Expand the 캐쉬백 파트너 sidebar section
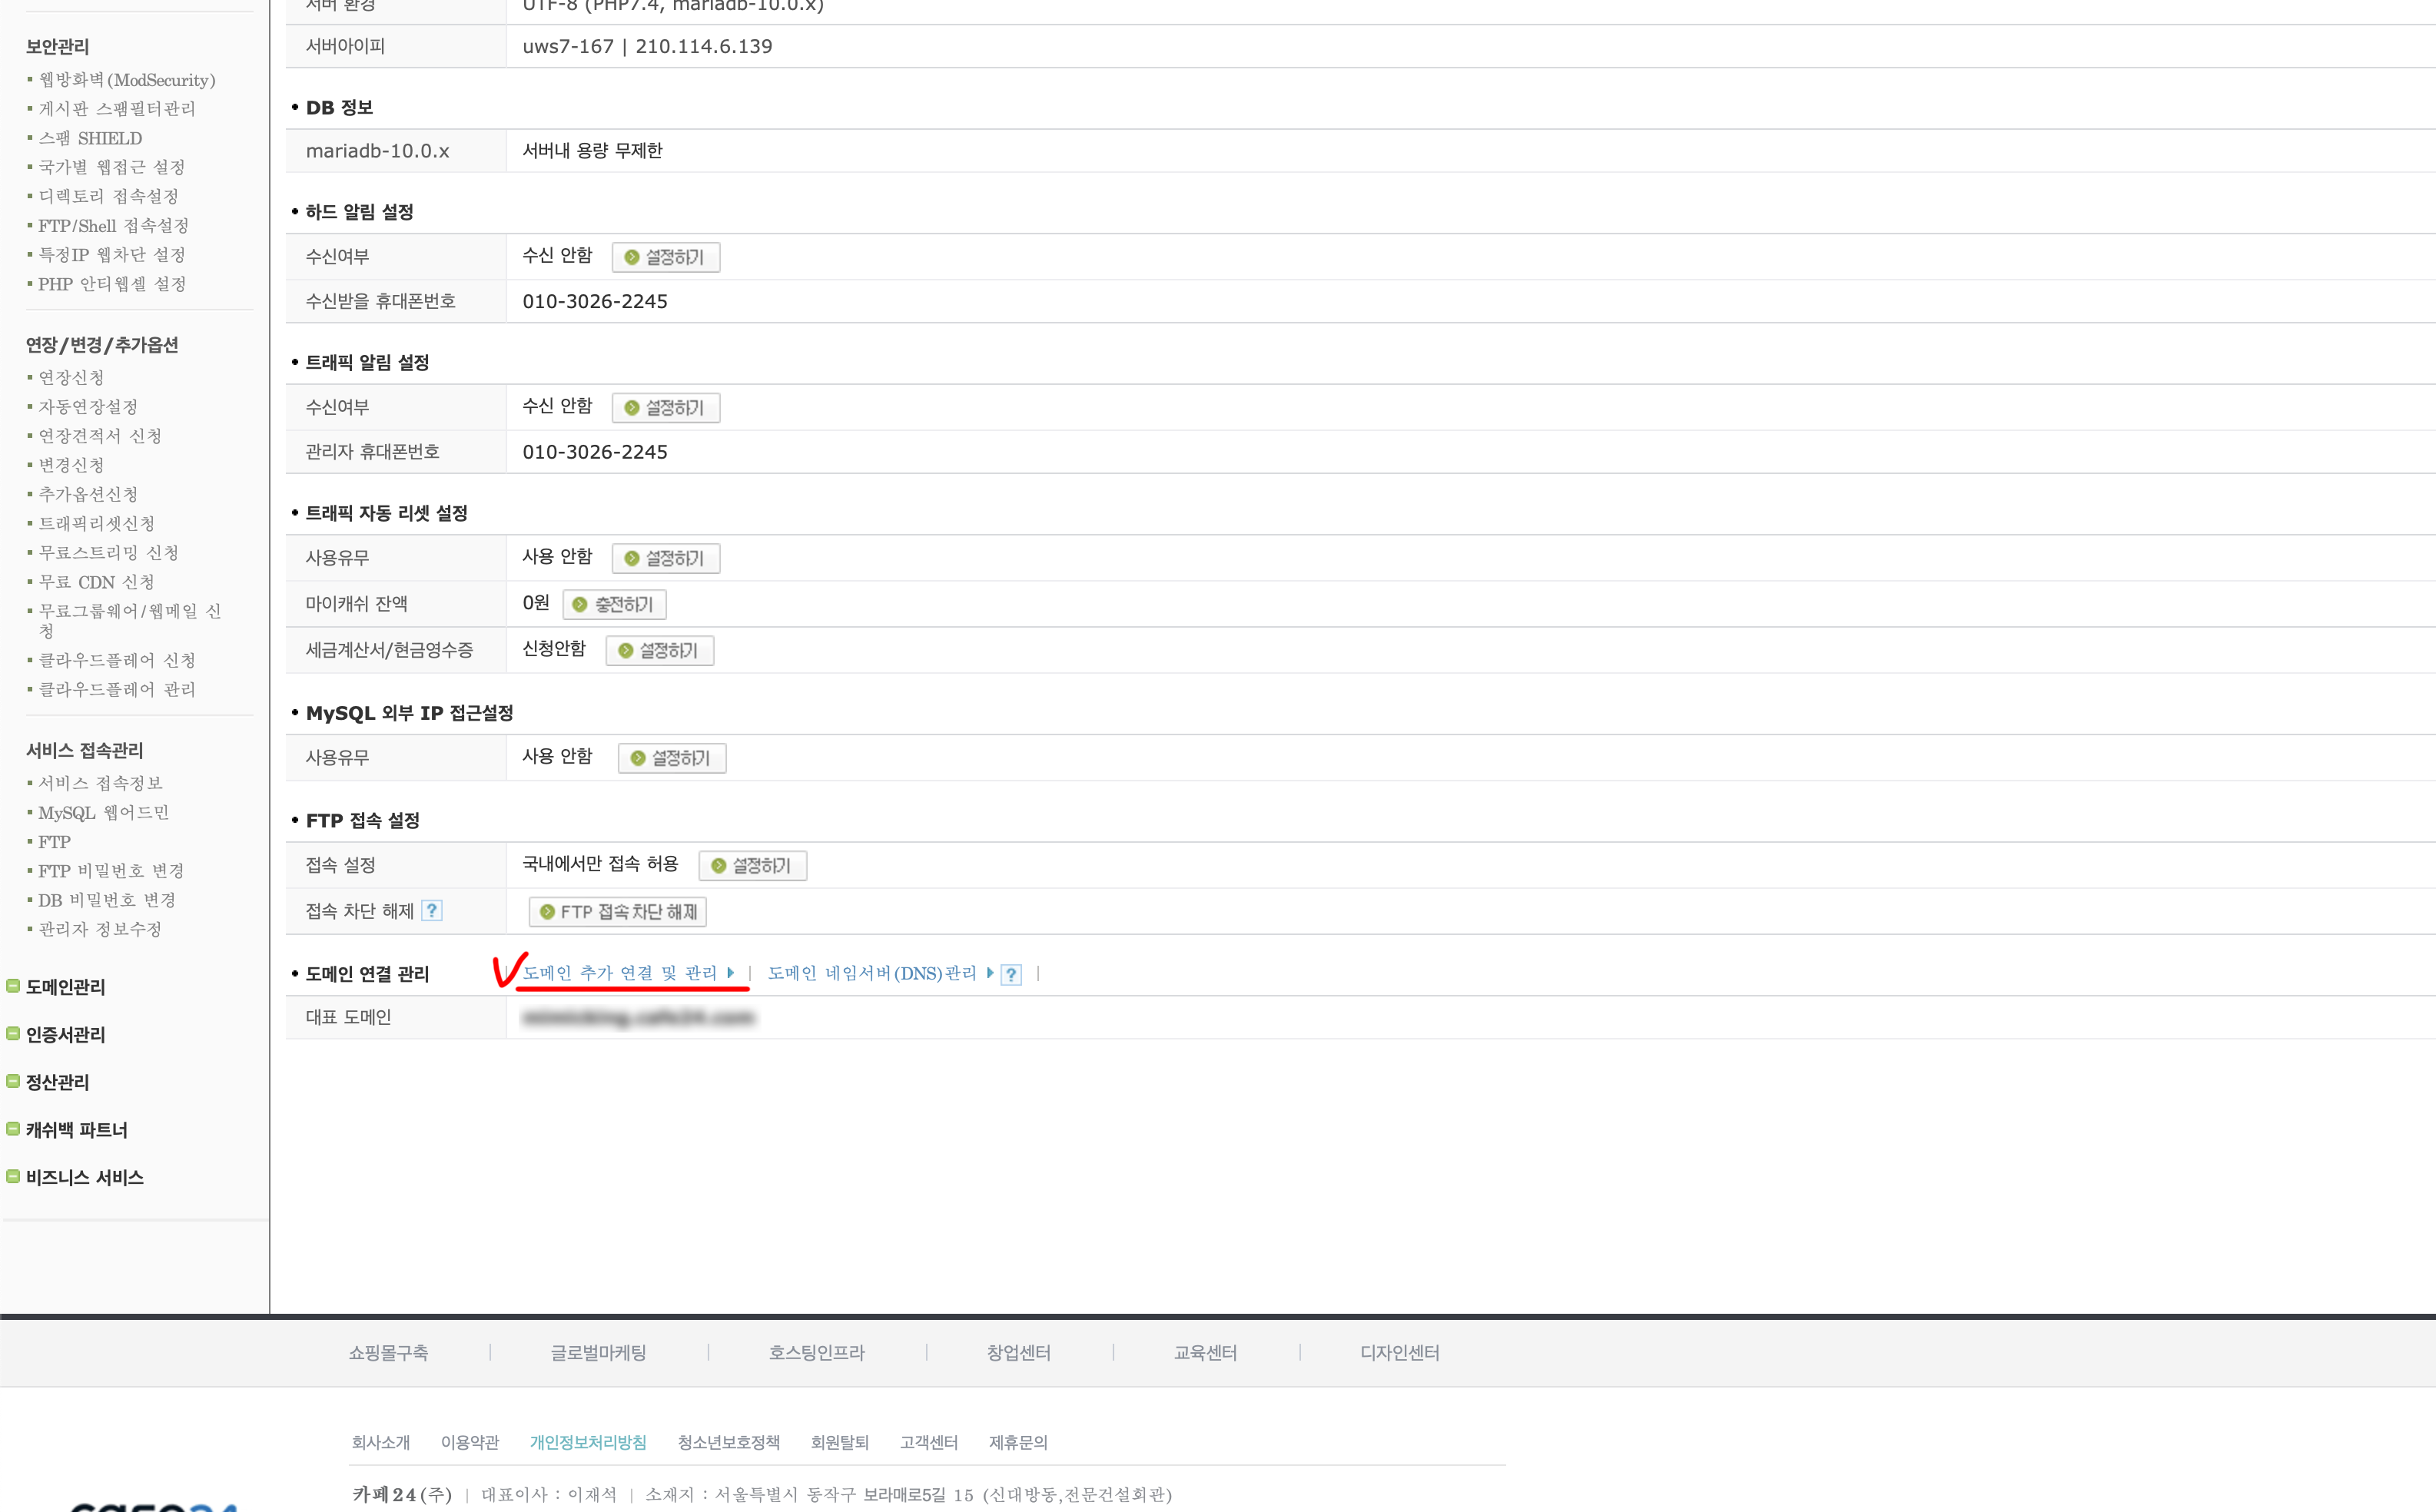 coord(76,1130)
